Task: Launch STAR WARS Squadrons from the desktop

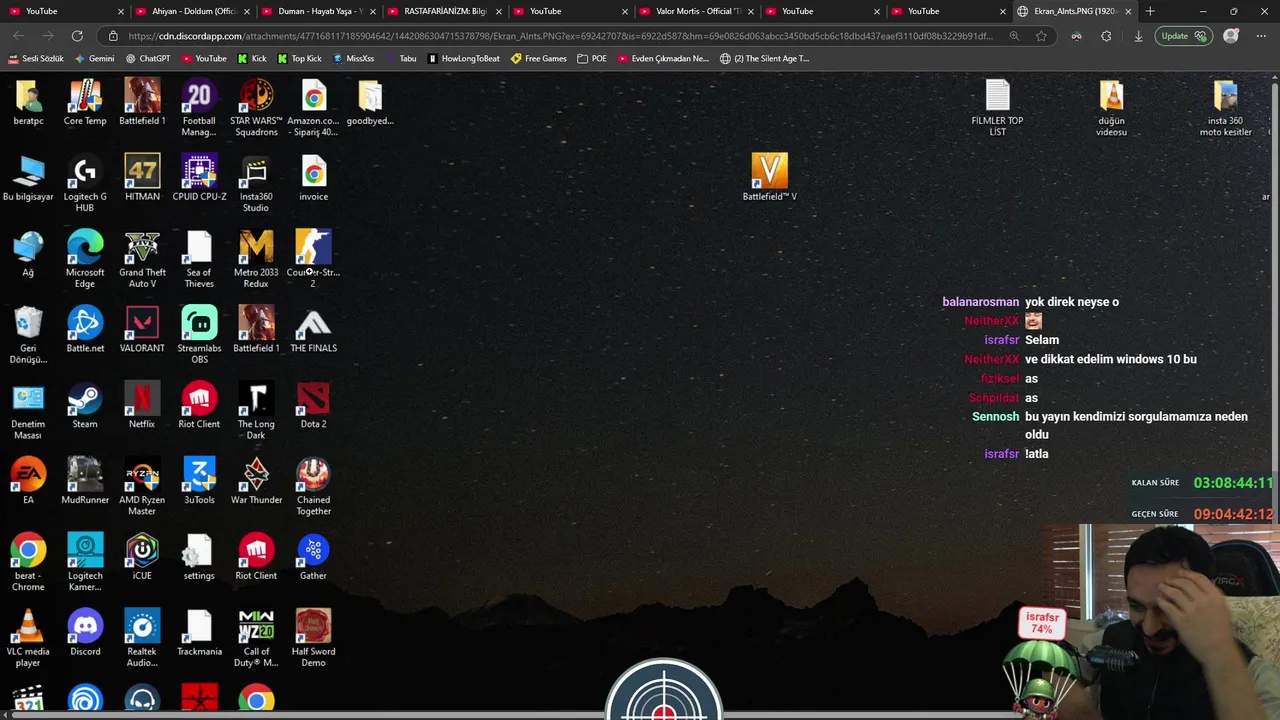Action: tap(256, 108)
